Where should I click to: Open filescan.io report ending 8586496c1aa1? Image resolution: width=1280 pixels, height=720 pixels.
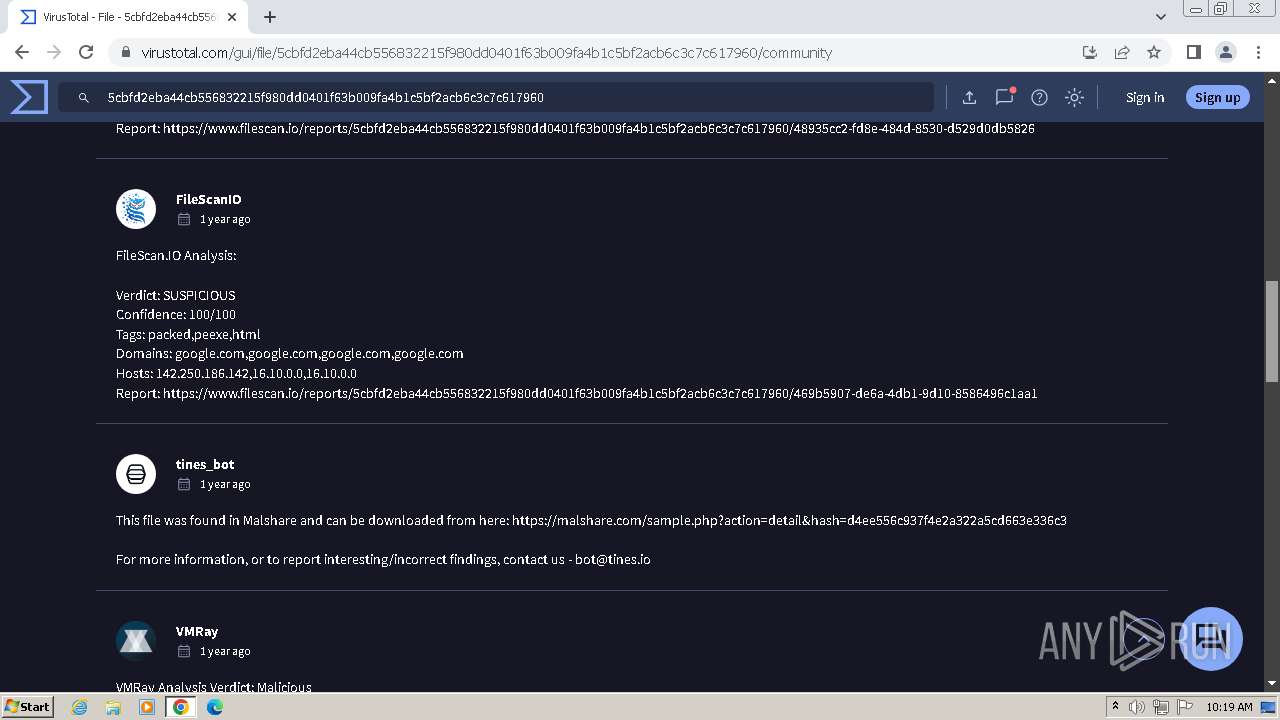(x=600, y=393)
